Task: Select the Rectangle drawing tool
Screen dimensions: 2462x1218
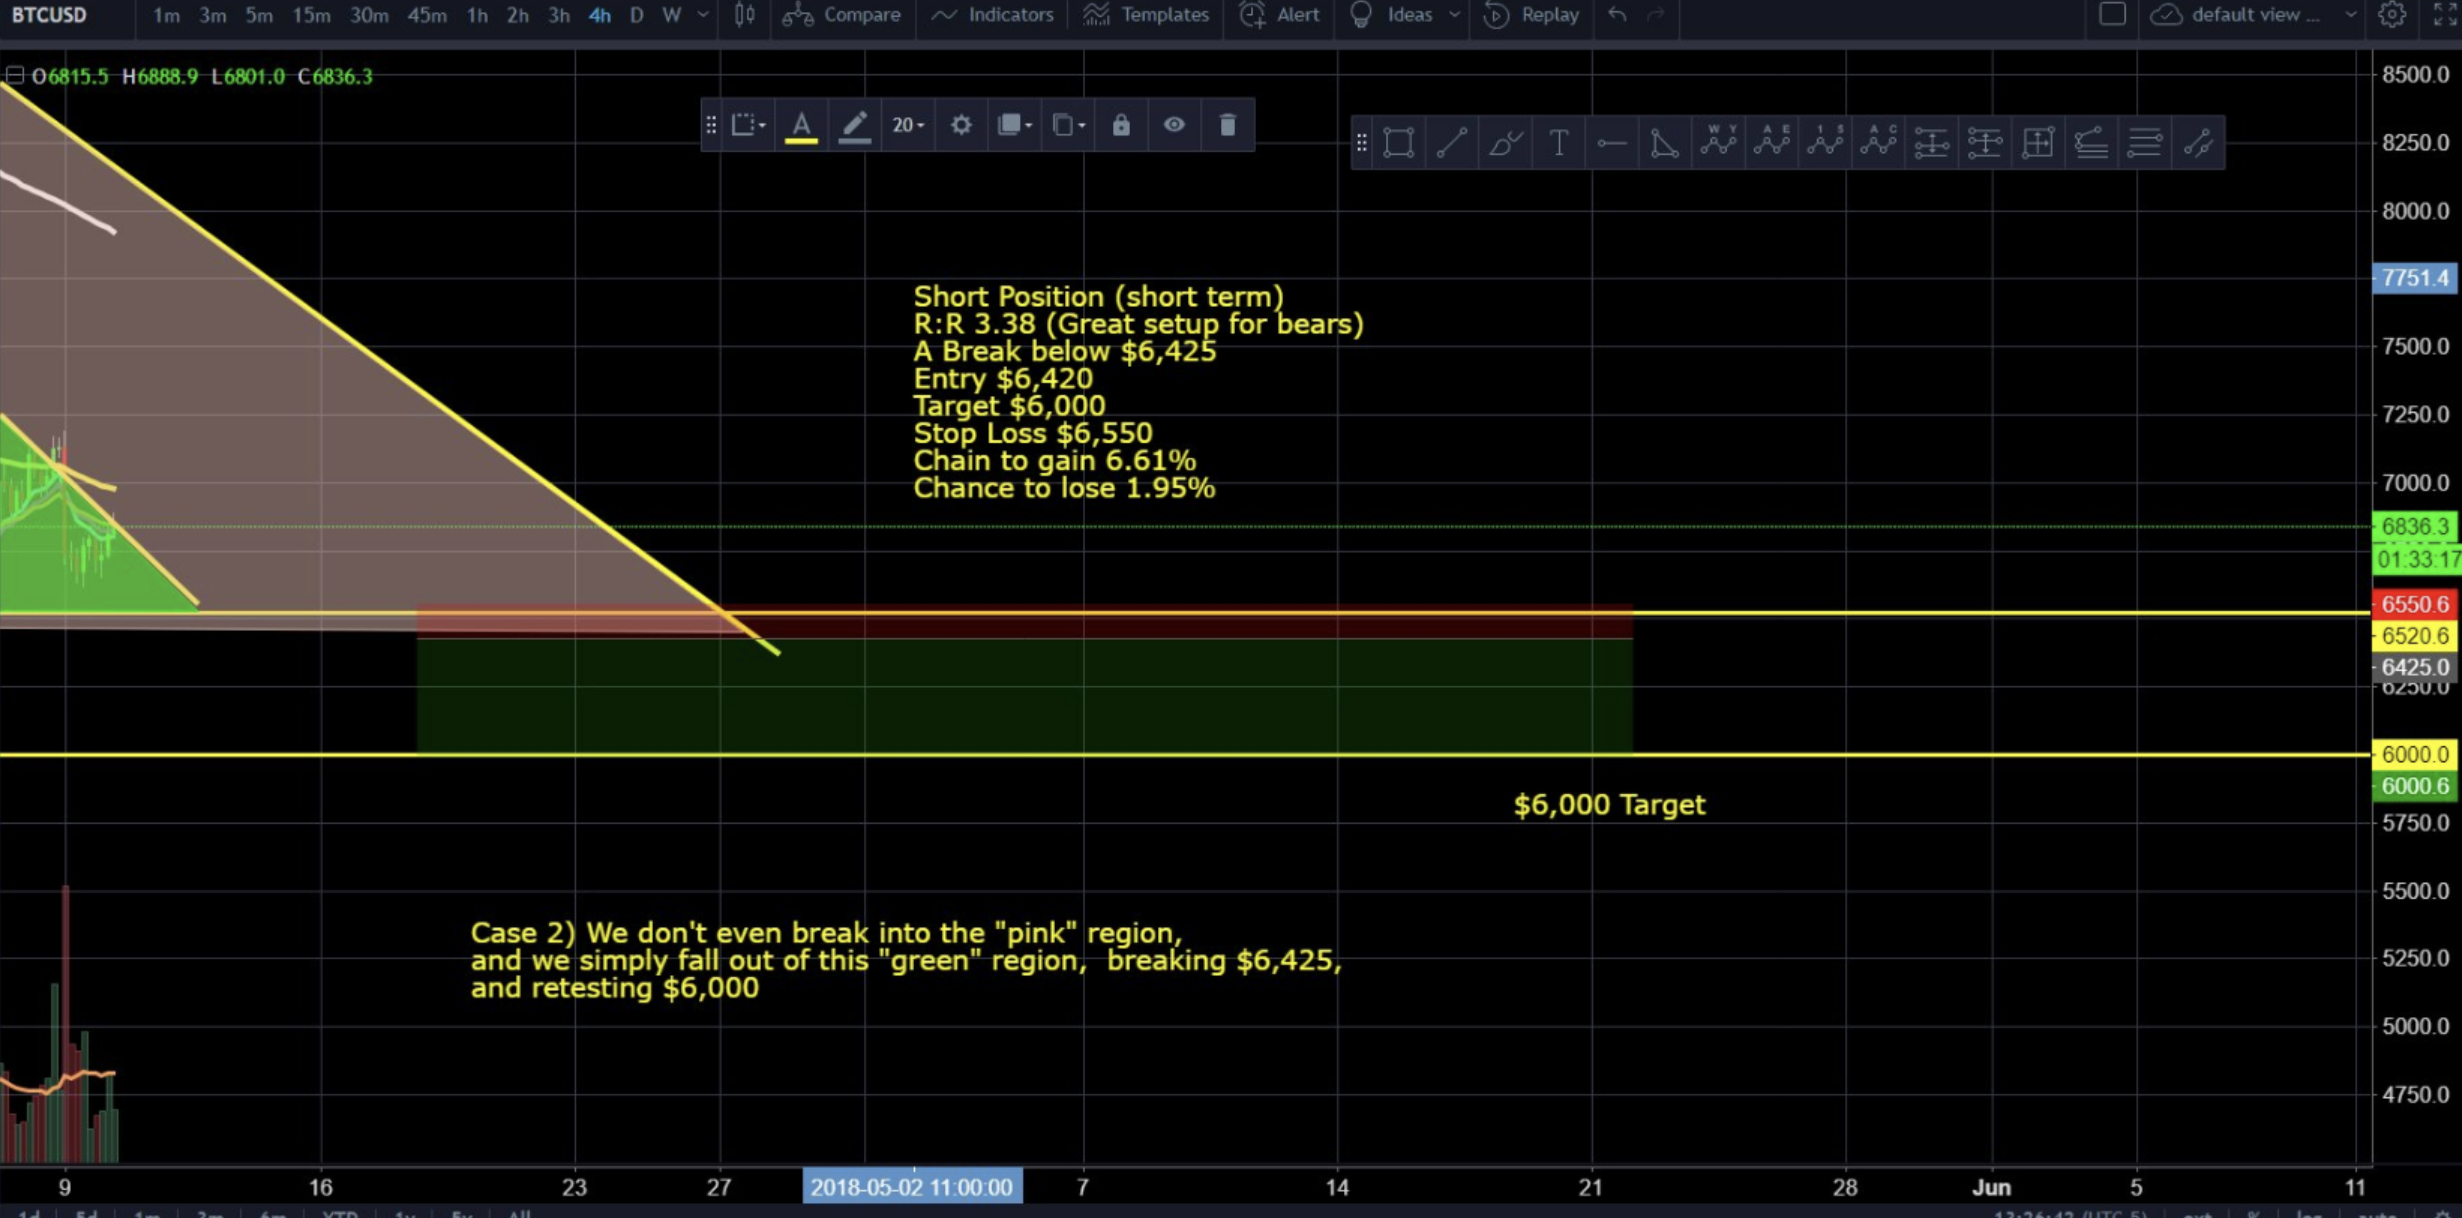Action: click(x=1398, y=143)
